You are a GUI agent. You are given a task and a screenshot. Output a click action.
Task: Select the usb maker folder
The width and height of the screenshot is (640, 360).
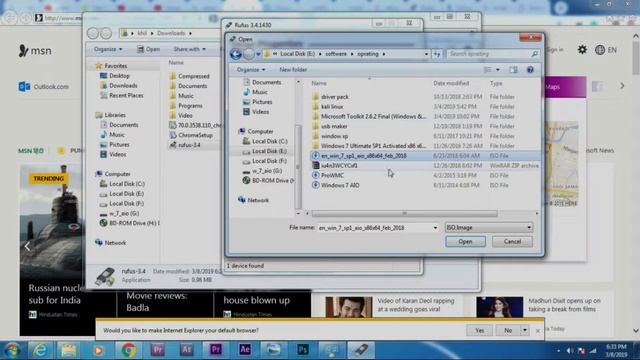tap(334, 127)
